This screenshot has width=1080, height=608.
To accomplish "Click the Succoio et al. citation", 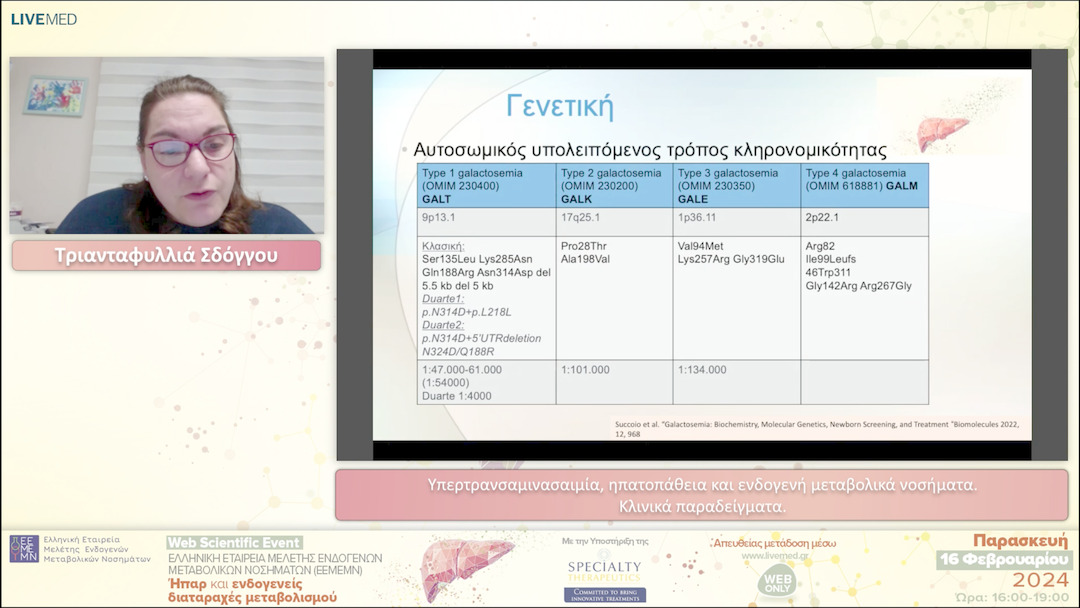I will point(817,429).
